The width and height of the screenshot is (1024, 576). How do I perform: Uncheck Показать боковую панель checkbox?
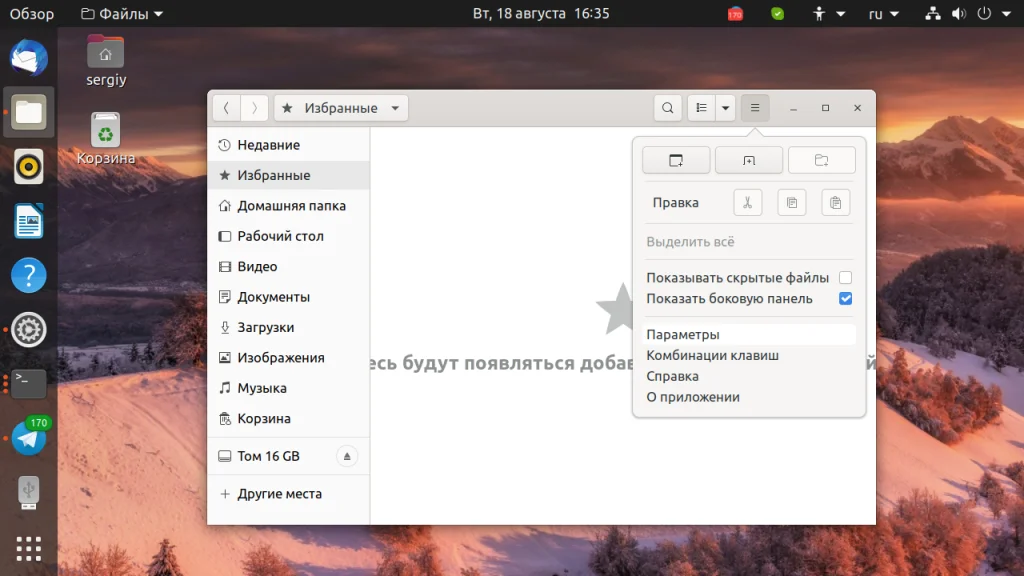845,298
